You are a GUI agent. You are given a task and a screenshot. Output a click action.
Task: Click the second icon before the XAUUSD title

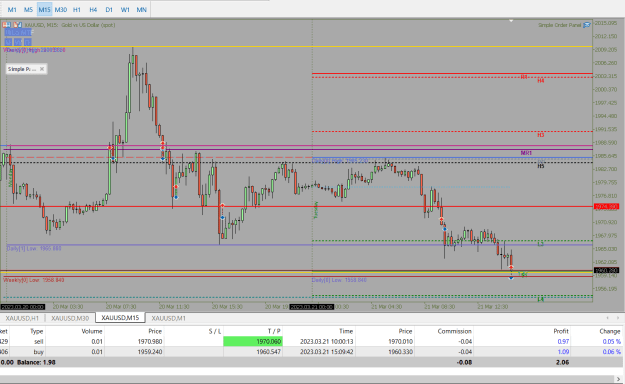(18, 25)
